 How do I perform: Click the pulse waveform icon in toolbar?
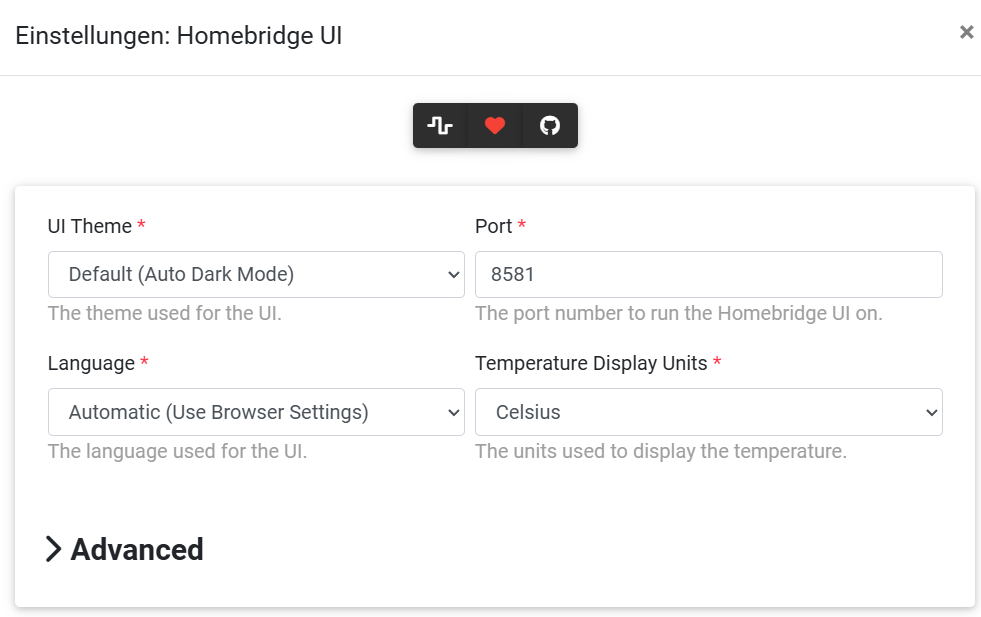click(440, 126)
